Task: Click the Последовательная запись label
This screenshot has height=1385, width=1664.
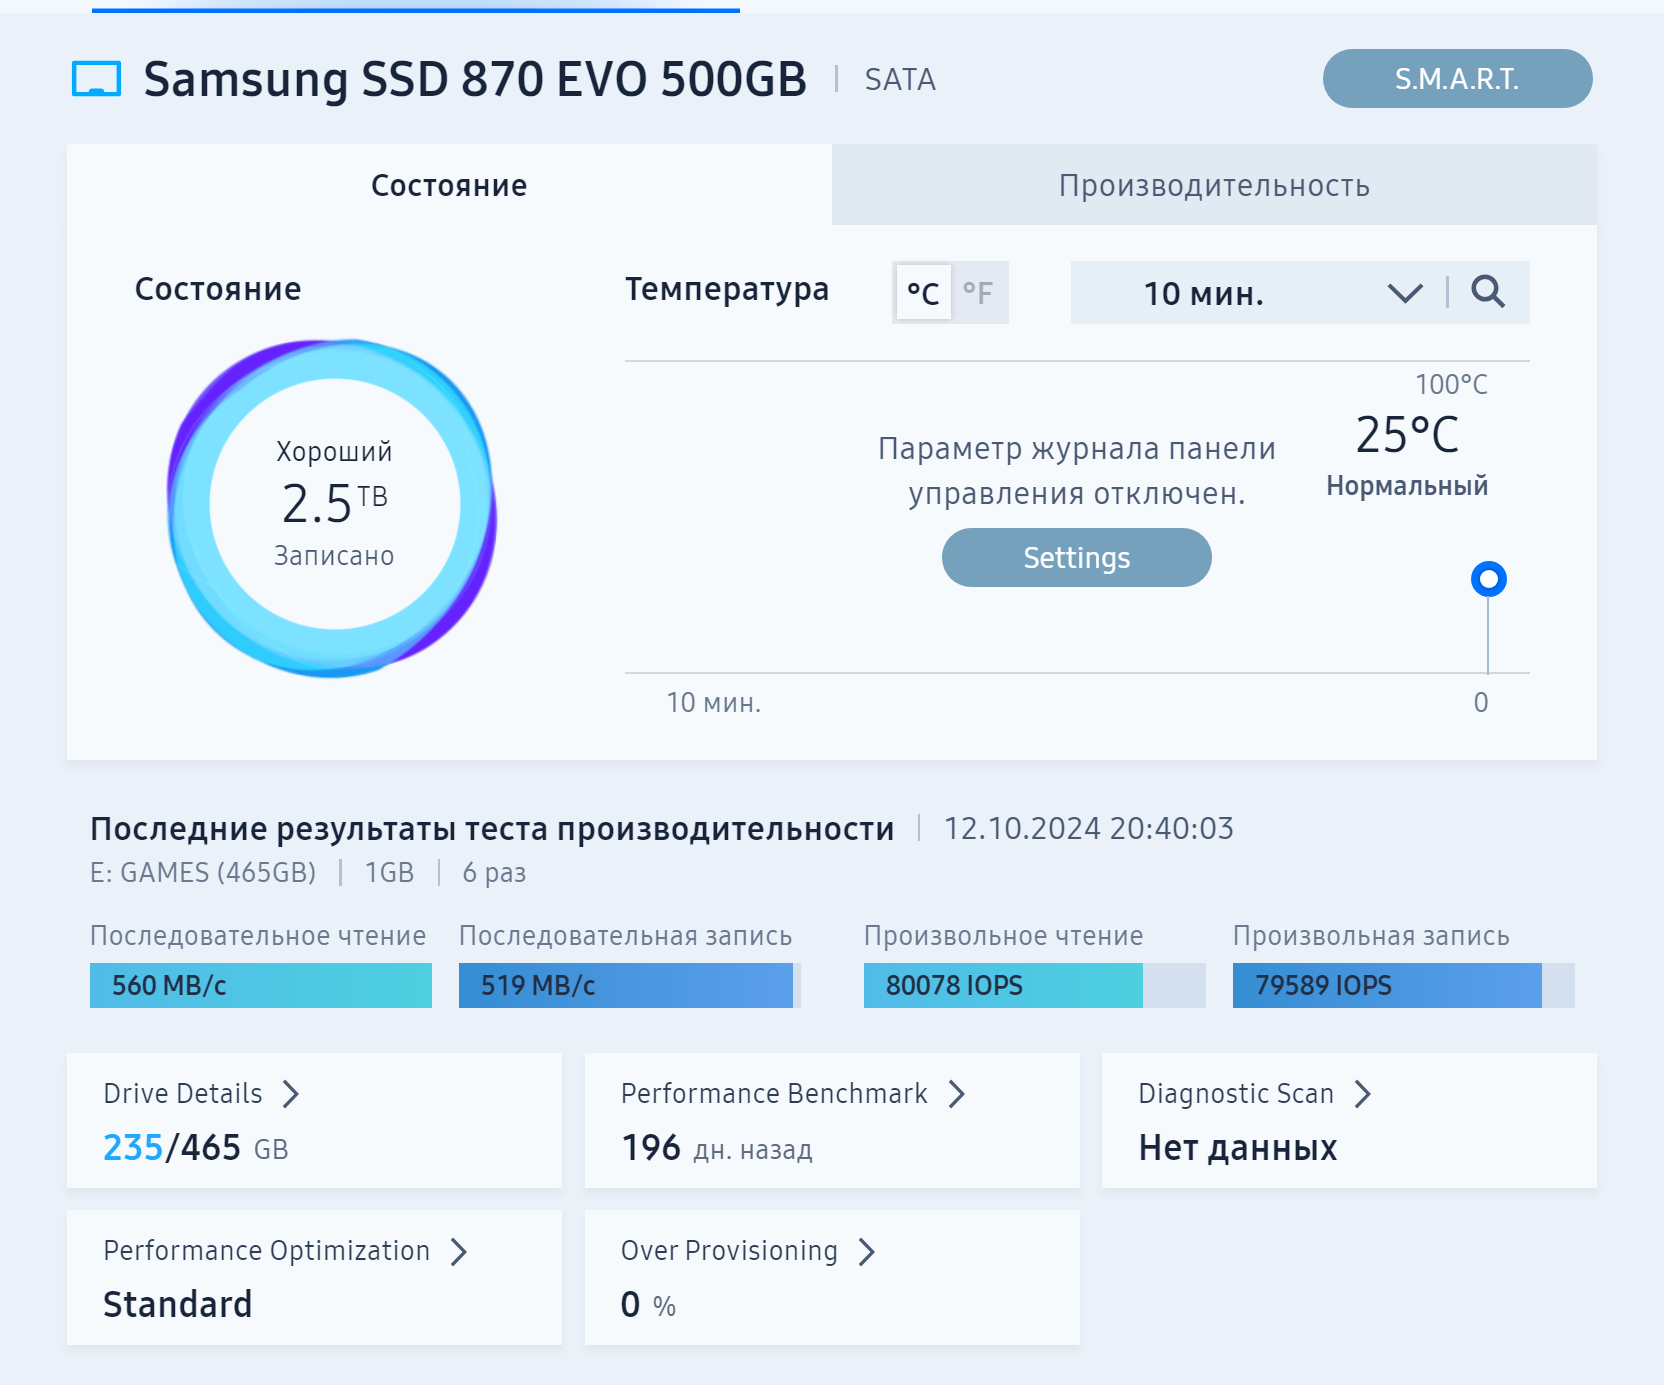Action: pos(626,936)
